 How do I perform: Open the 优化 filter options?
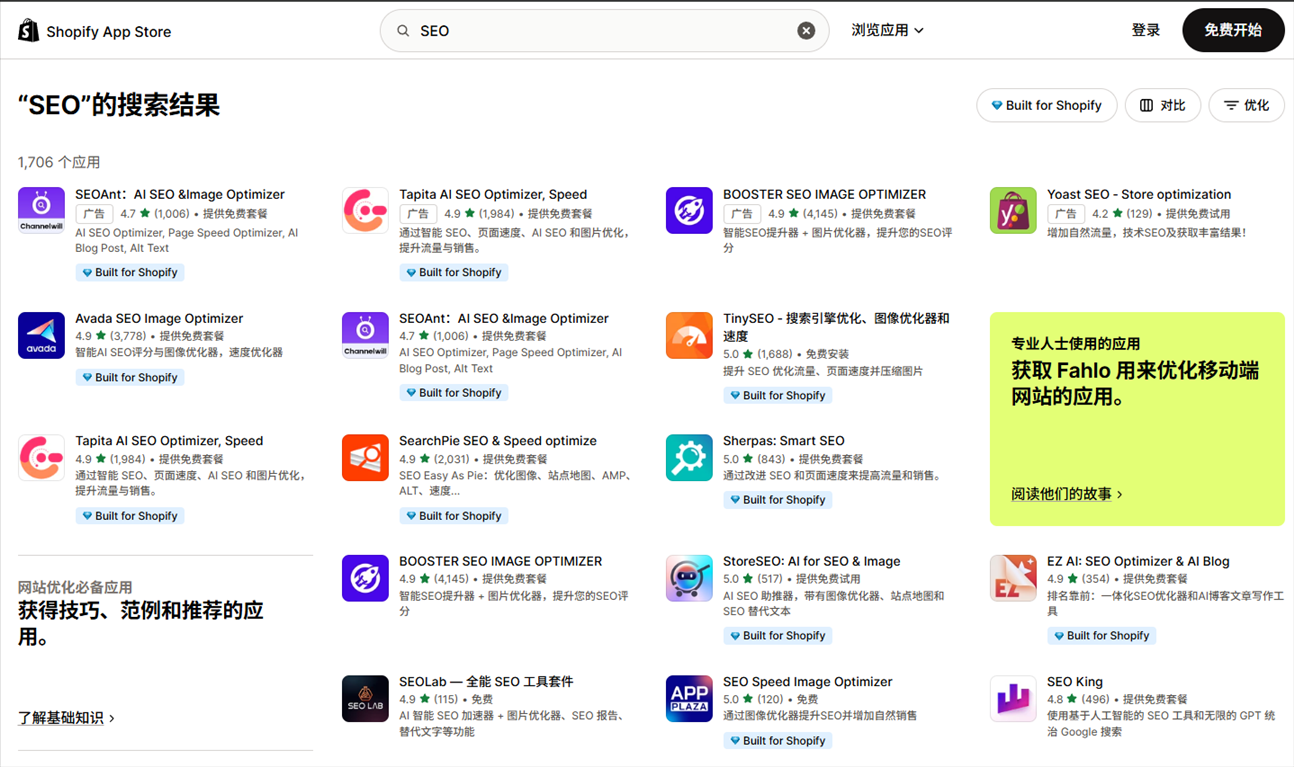(1246, 105)
